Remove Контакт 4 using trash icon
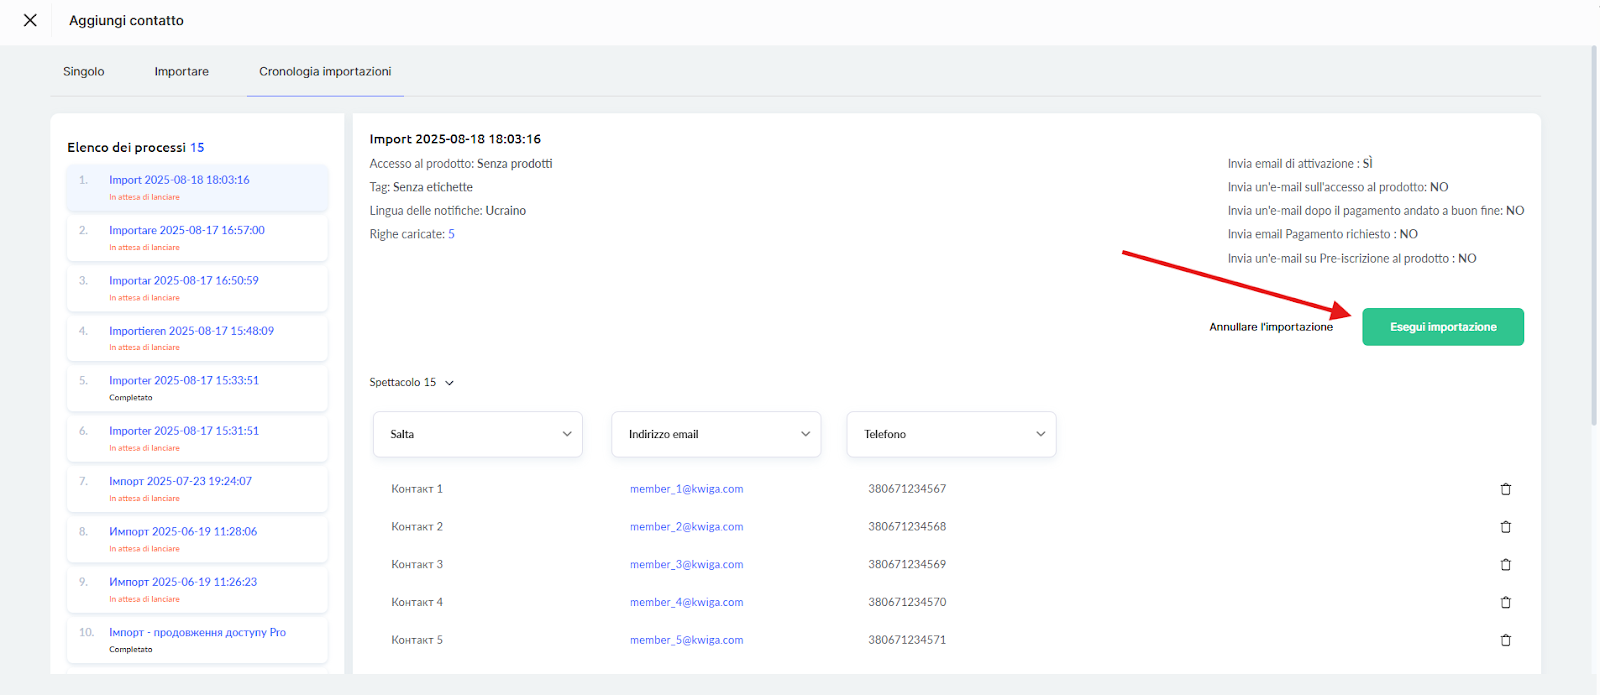Image resolution: width=1600 pixels, height=695 pixels. click(1505, 603)
